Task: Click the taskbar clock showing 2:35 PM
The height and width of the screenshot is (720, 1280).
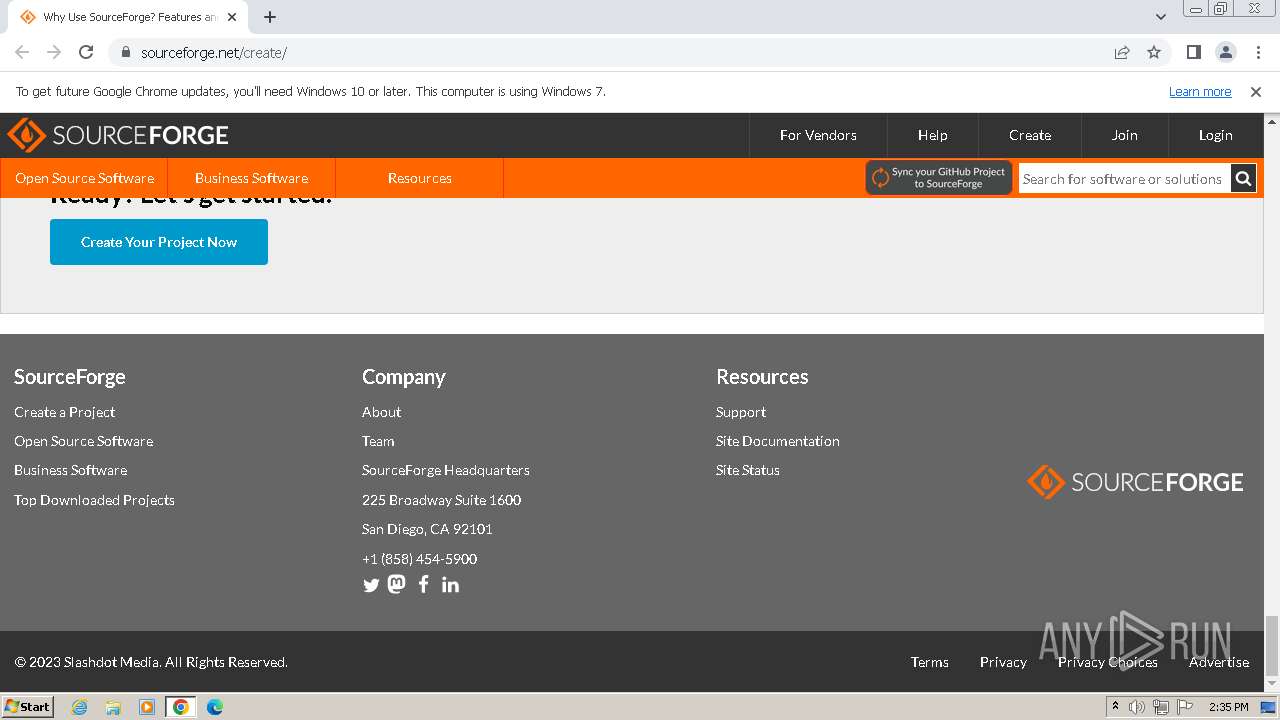Action: [x=1228, y=707]
